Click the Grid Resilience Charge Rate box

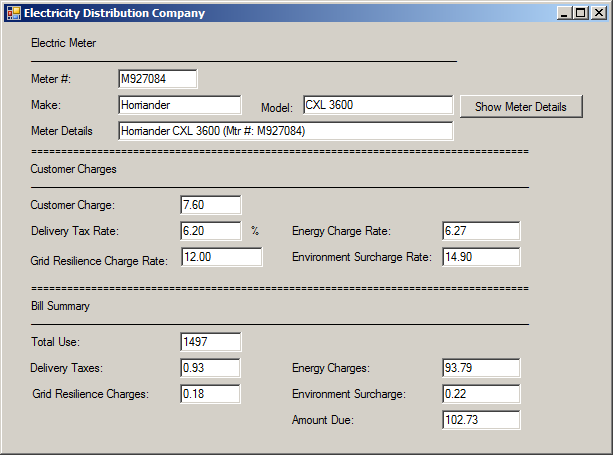[x=222, y=257]
